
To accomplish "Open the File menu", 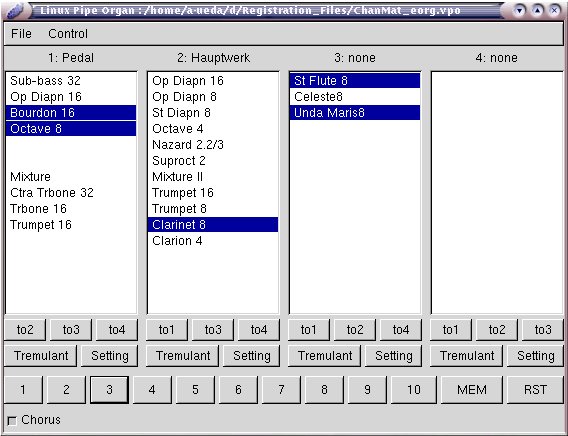I will point(21,34).
